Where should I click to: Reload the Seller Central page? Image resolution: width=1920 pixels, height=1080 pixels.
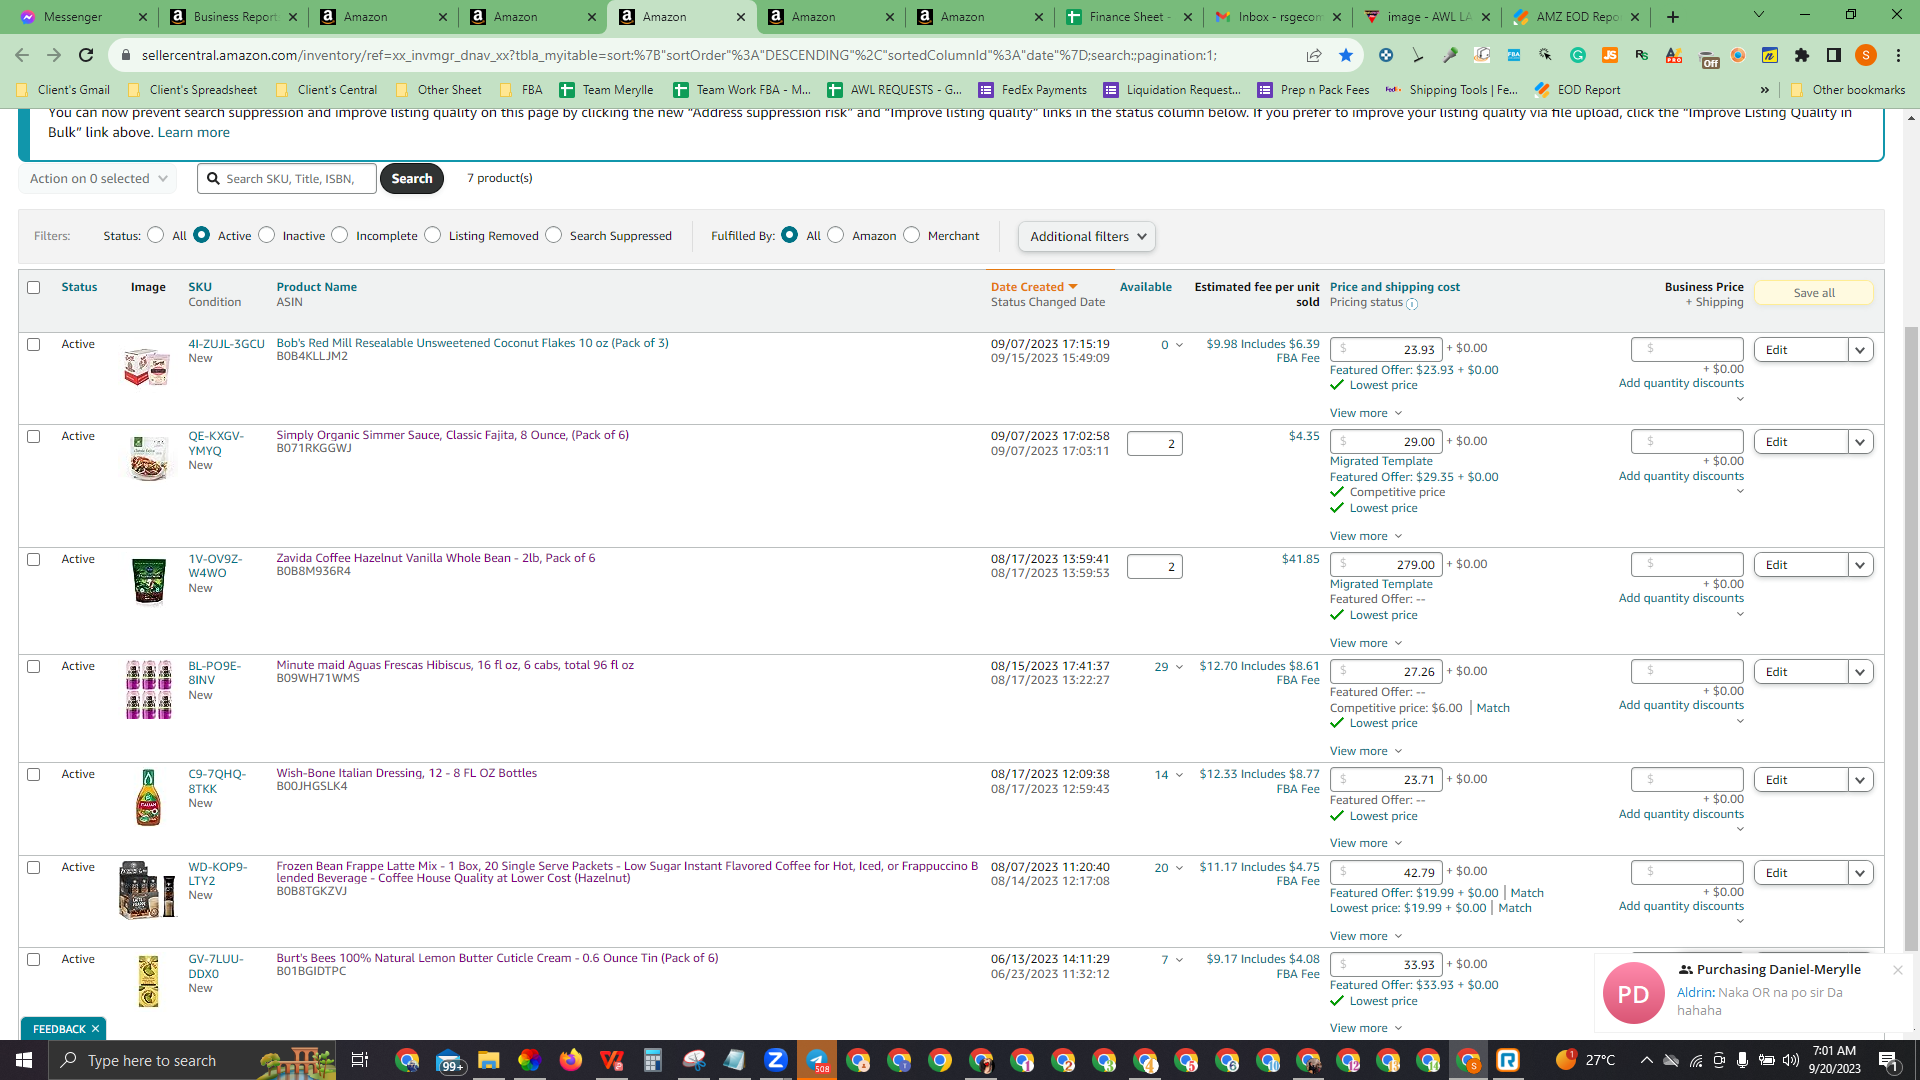[x=86, y=55]
